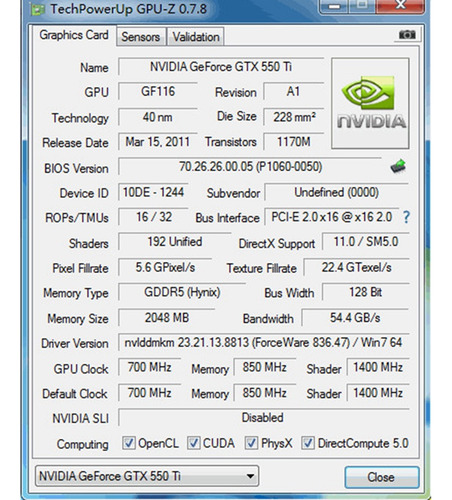Switch to the Validation tab
This screenshot has width=452, height=500.
pyautogui.click(x=196, y=37)
